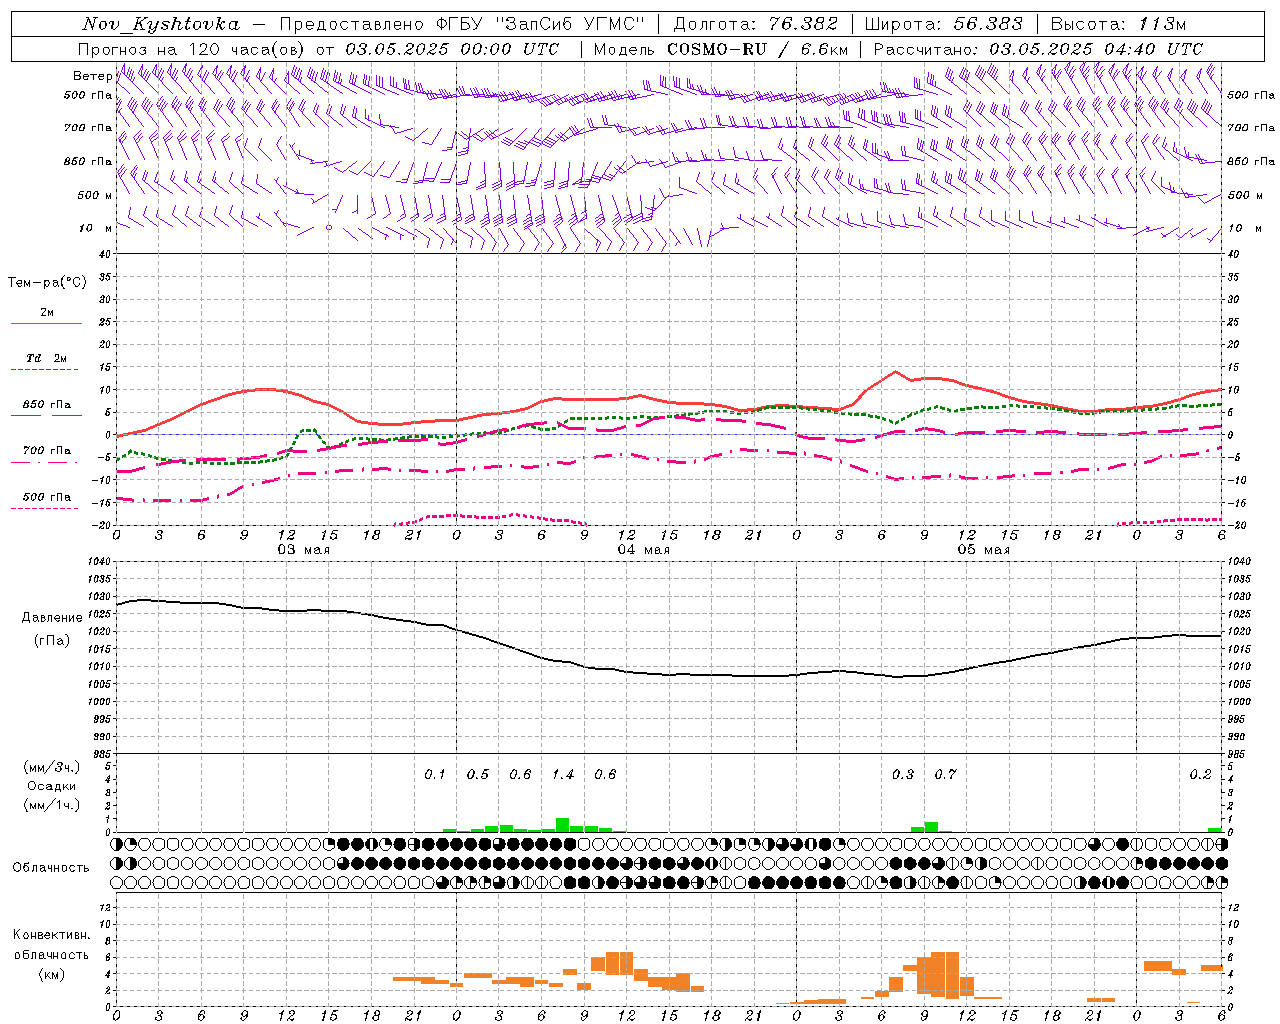Select the ФГБУ "ЗапСиб УГМС" provider text

(541, 24)
